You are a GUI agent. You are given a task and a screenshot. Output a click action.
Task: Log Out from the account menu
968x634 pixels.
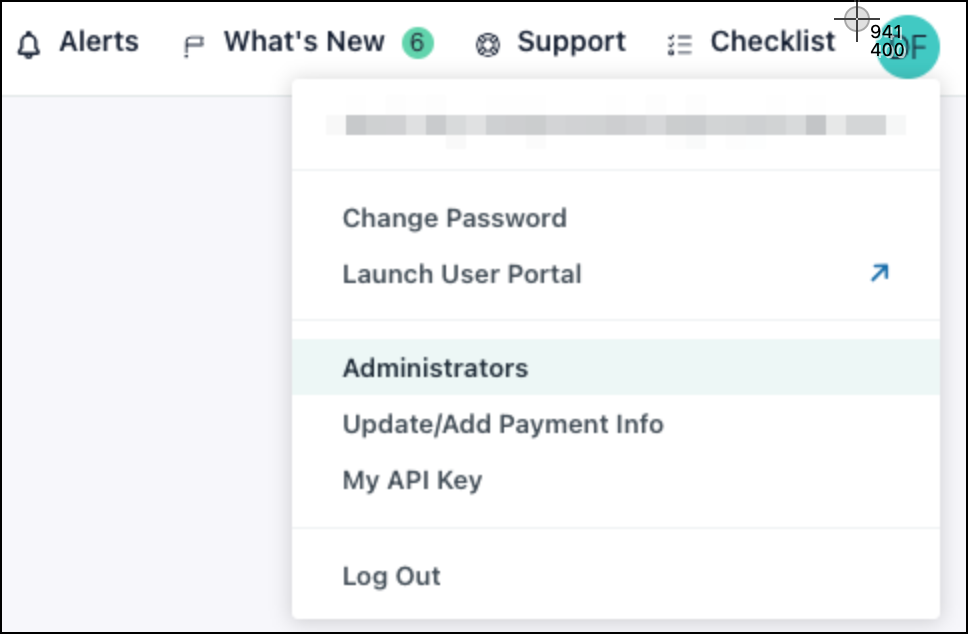pyautogui.click(x=391, y=576)
